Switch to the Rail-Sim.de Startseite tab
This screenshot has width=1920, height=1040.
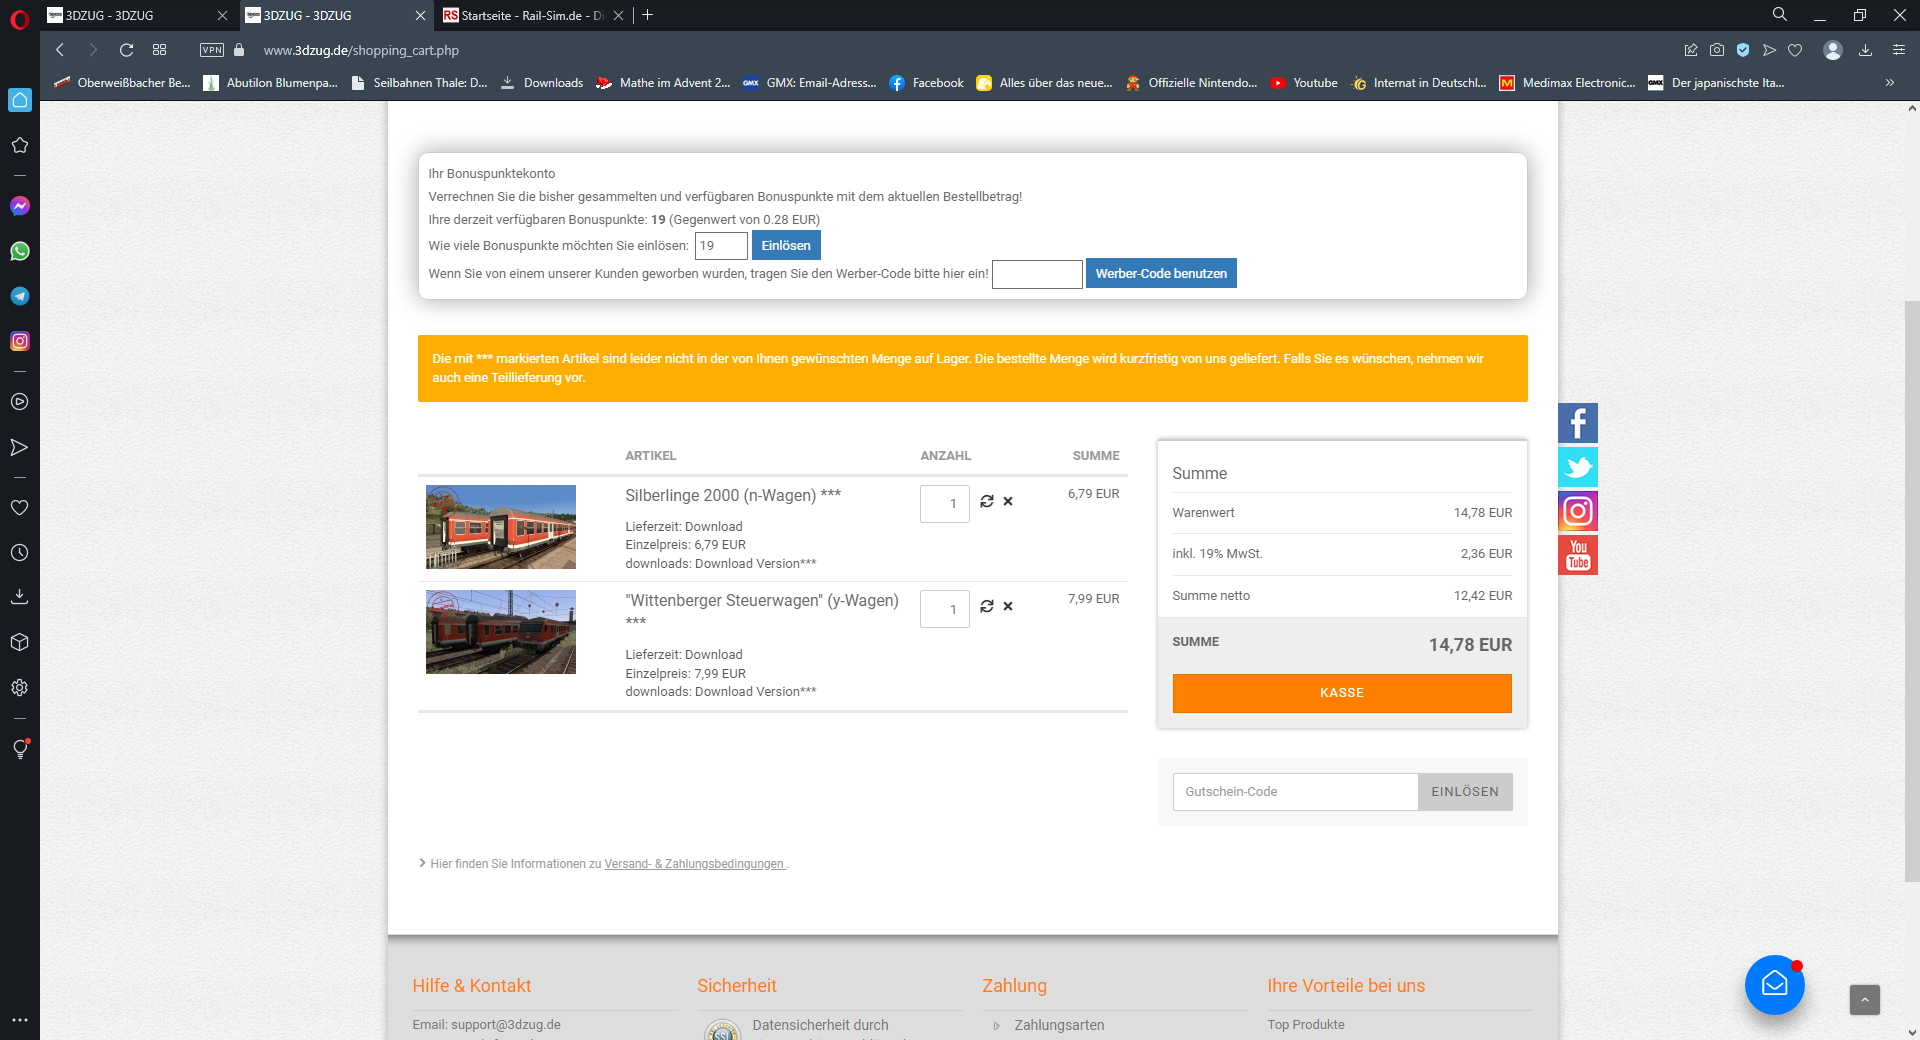coord(533,15)
